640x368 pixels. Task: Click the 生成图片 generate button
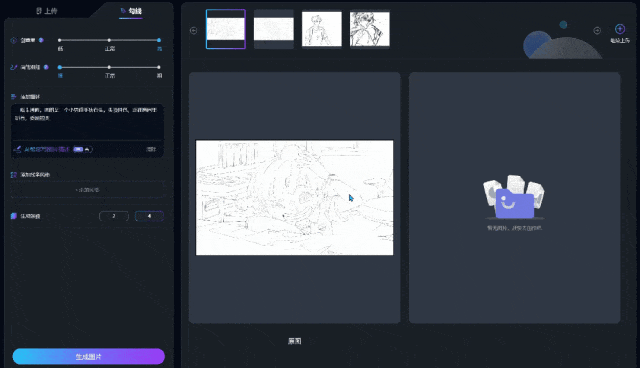[x=89, y=357]
